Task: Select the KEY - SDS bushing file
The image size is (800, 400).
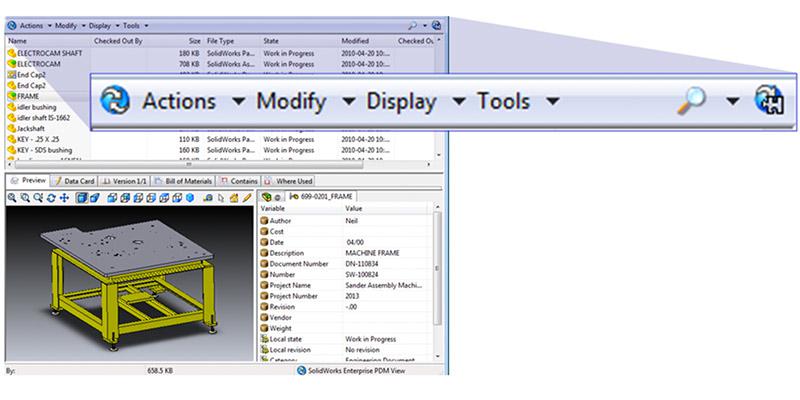Action: pyautogui.click(x=44, y=150)
